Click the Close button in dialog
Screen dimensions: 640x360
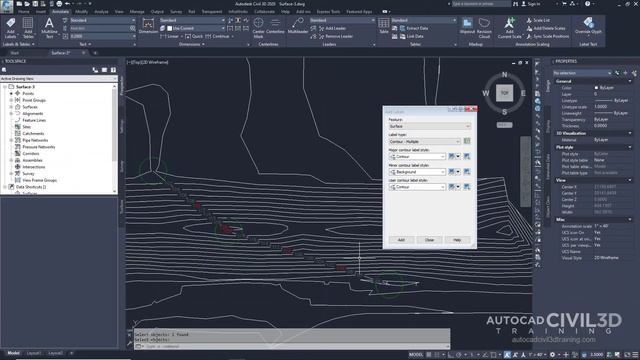click(x=429, y=240)
